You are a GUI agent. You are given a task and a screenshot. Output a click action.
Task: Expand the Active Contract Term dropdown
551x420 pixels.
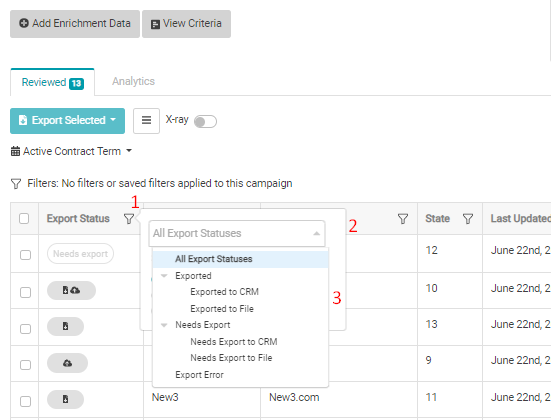coord(71,151)
